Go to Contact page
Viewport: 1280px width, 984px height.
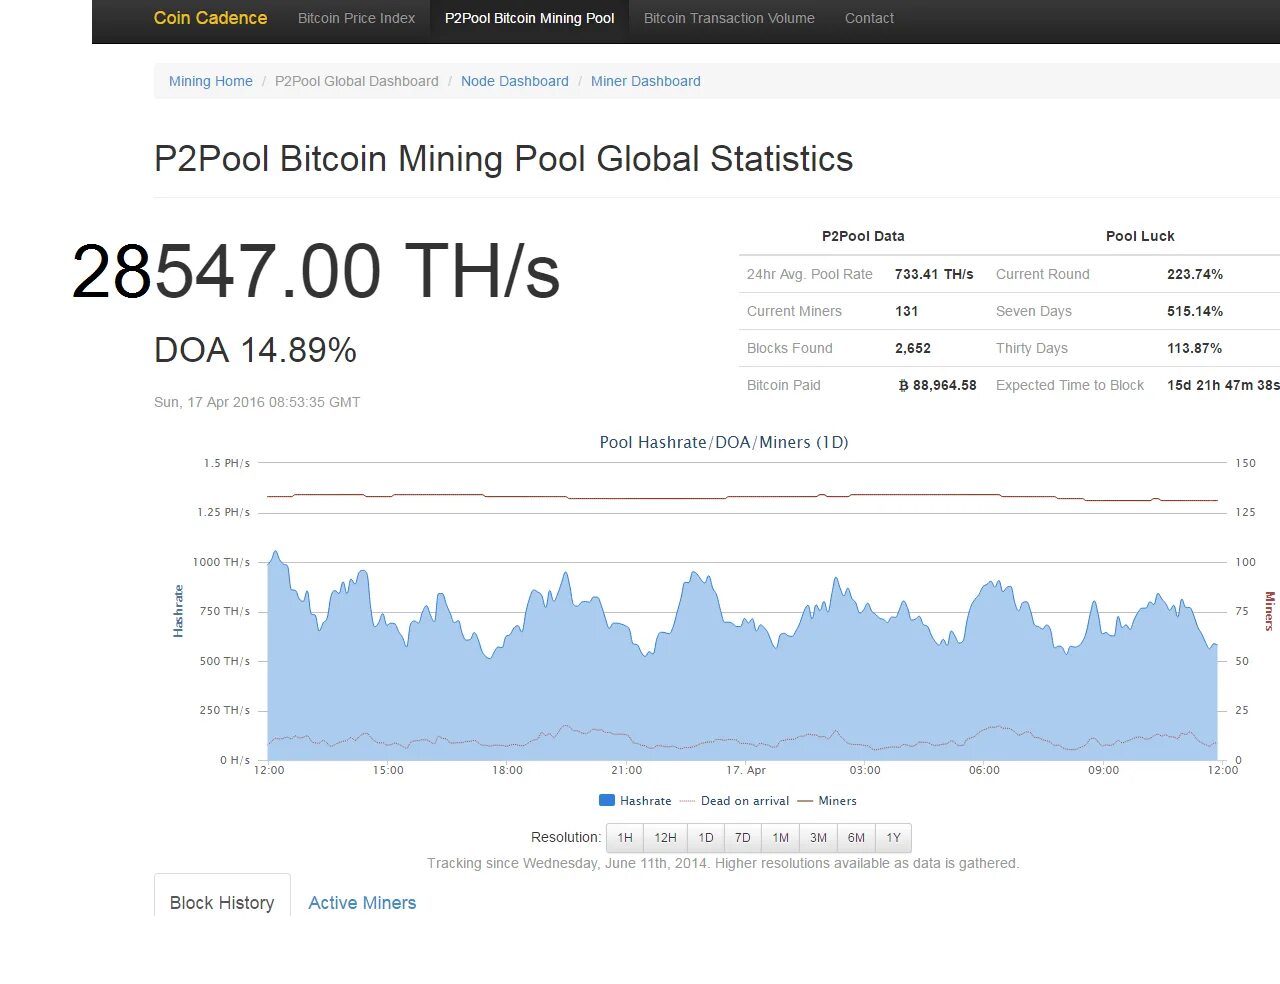click(x=869, y=18)
